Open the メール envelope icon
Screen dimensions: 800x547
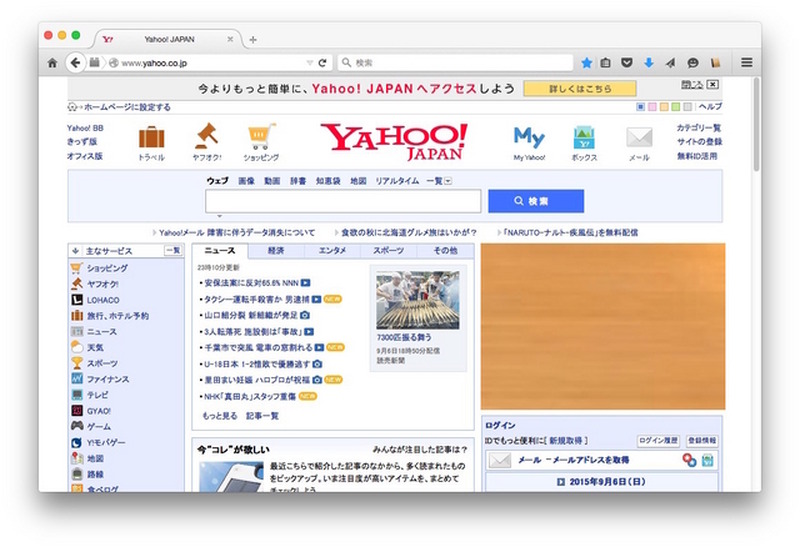coord(639,138)
